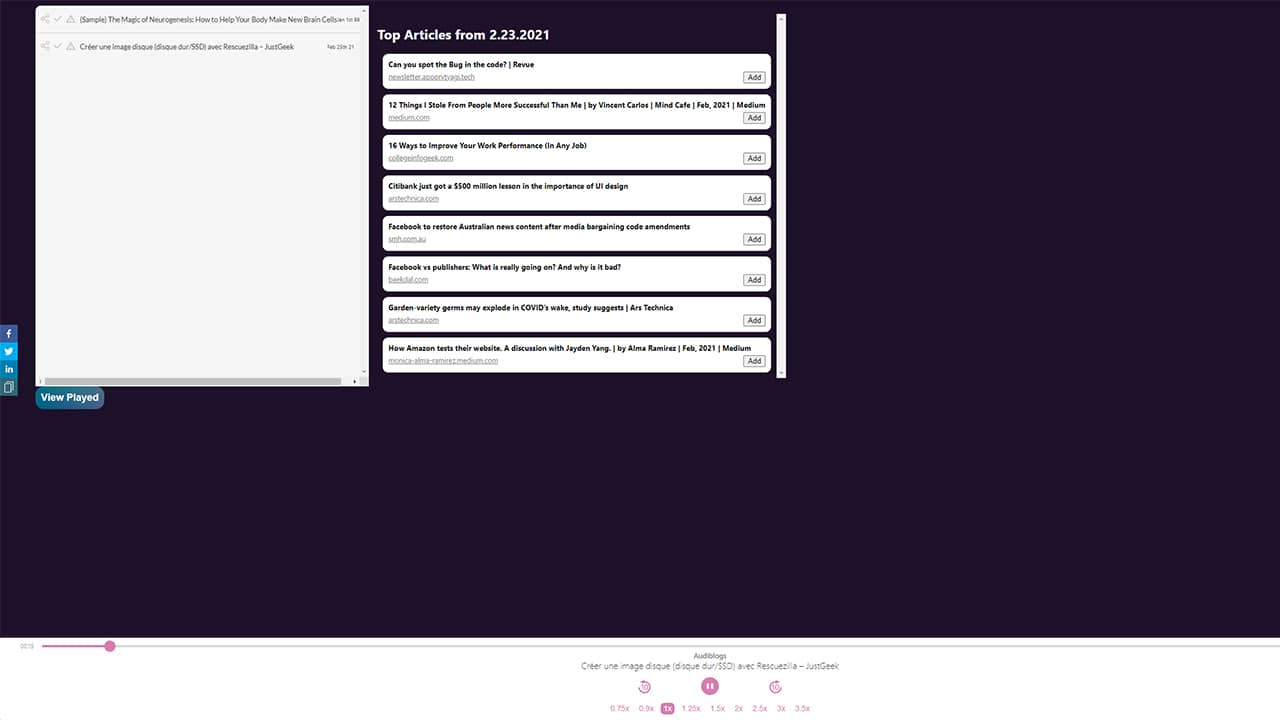Screen dimensions: 1280x720
Task: Skip forward 10 seconds
Action: [x=775, y=686]
